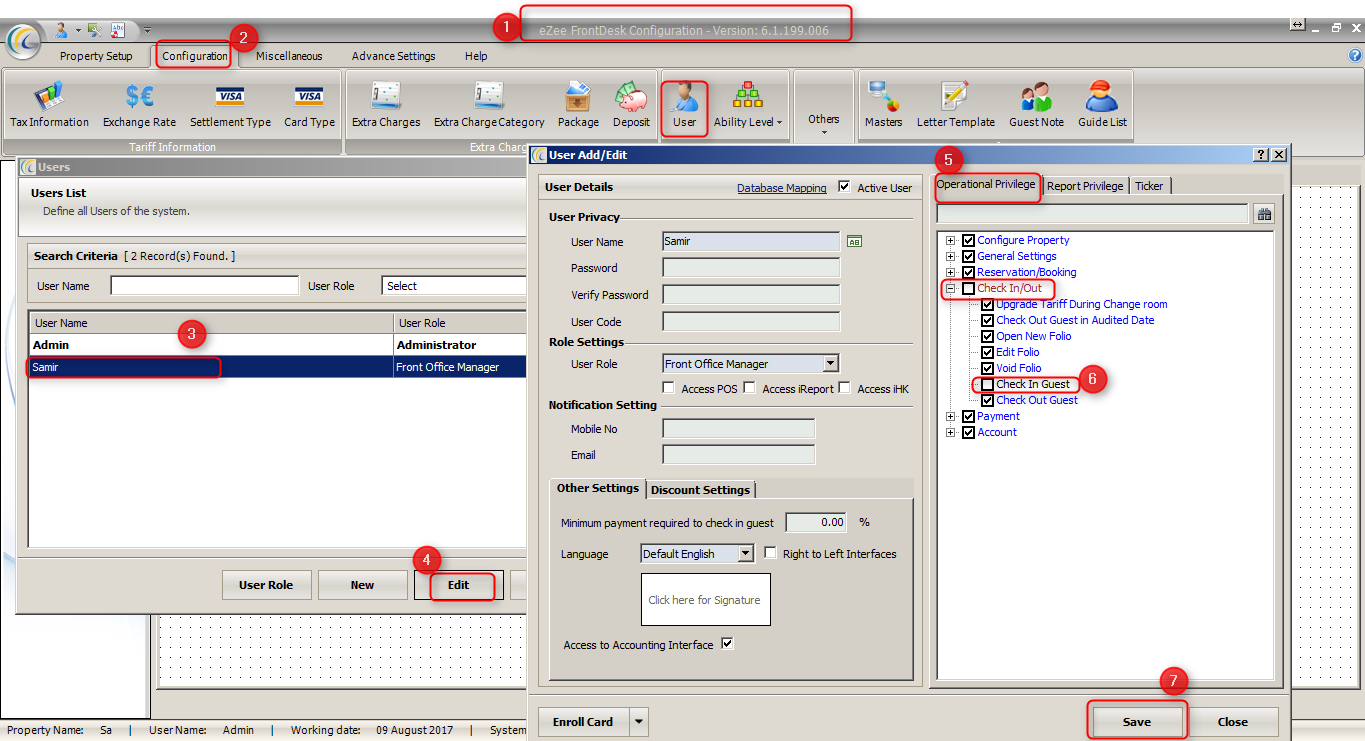The height and width of the screenshot is (741, 1365).
Task: Click the User Name search field in Users window
Action: tap(205, 286)
